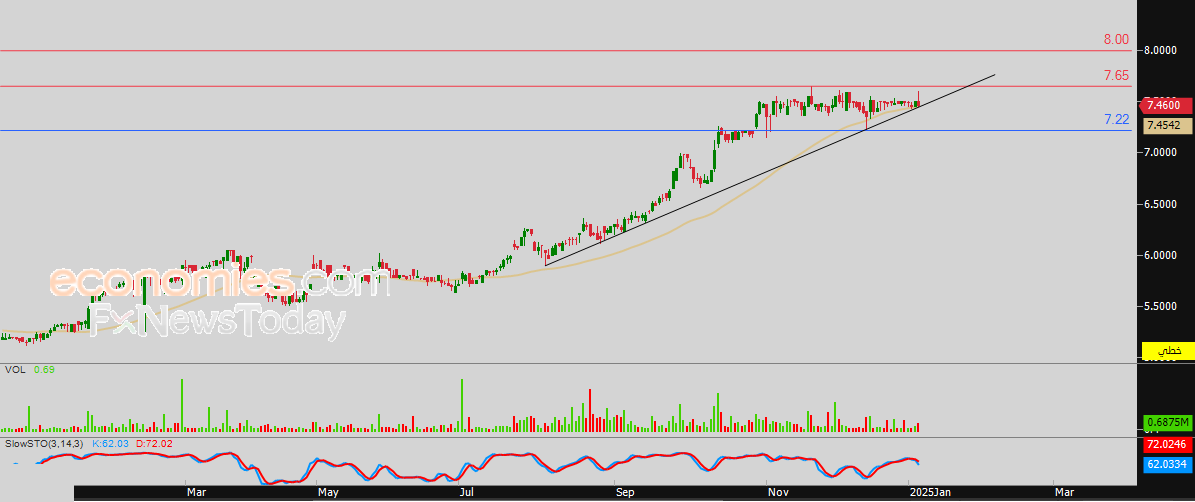1195x502 pixels.
Task: Select the 8.00 resistance level label
Action: [1117, 39]
